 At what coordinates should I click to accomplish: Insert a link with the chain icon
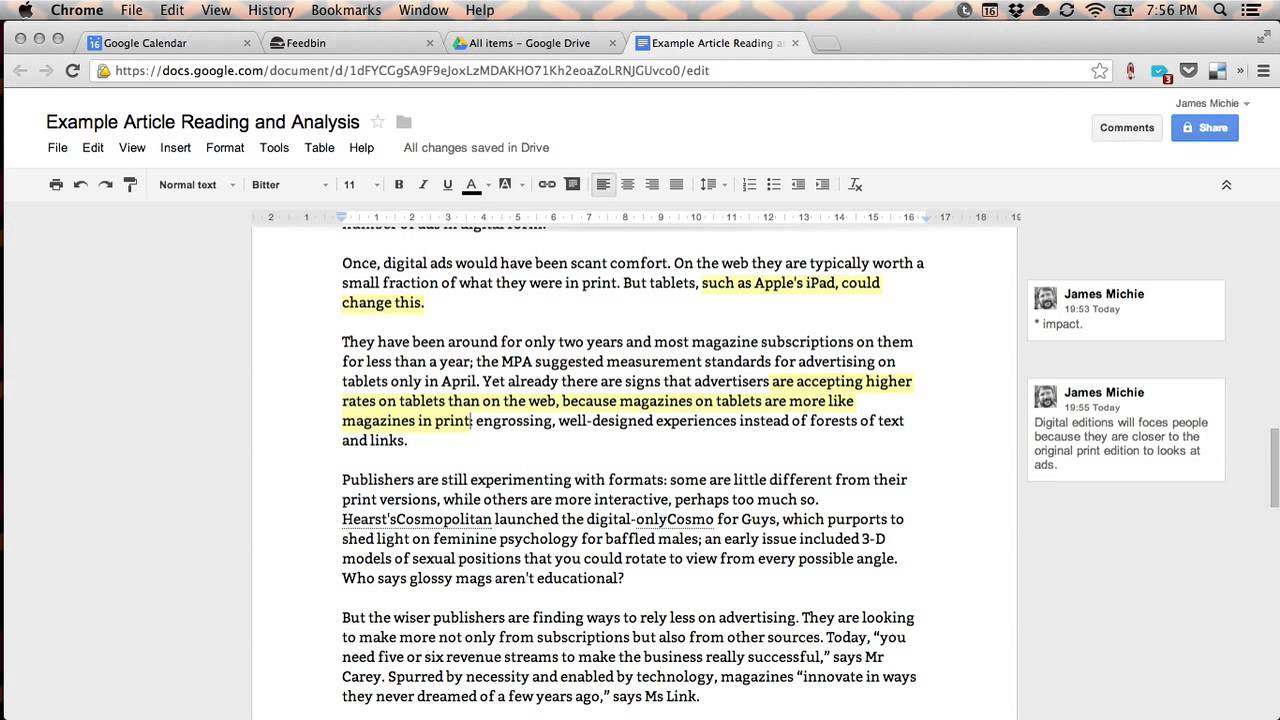click(x=547, y=184)
